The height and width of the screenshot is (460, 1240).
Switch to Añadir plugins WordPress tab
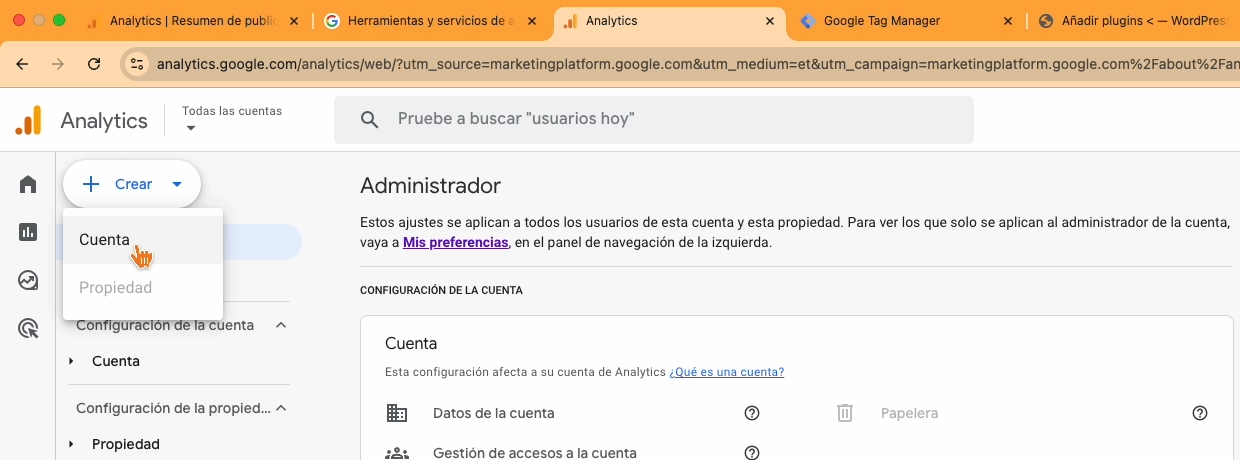tap(1135, 20)
